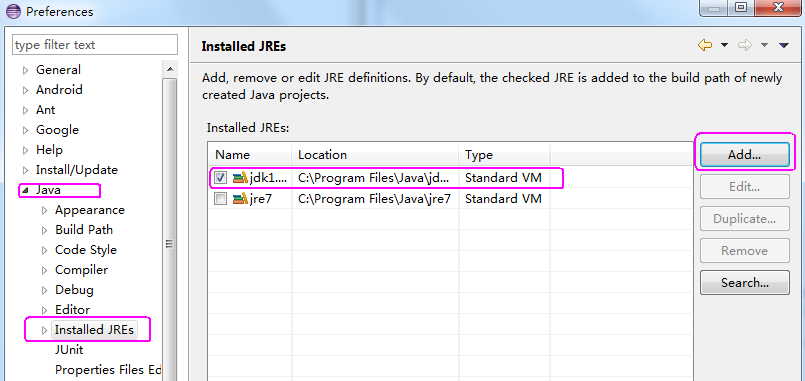Expand the Google tree node

click(x=26, y=130)
